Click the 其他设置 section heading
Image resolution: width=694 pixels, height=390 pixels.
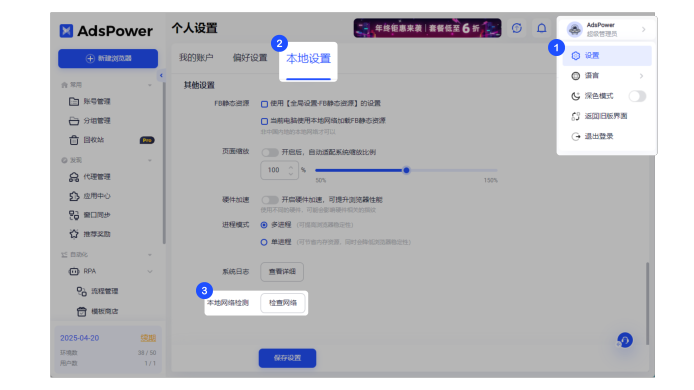[199, 85]
